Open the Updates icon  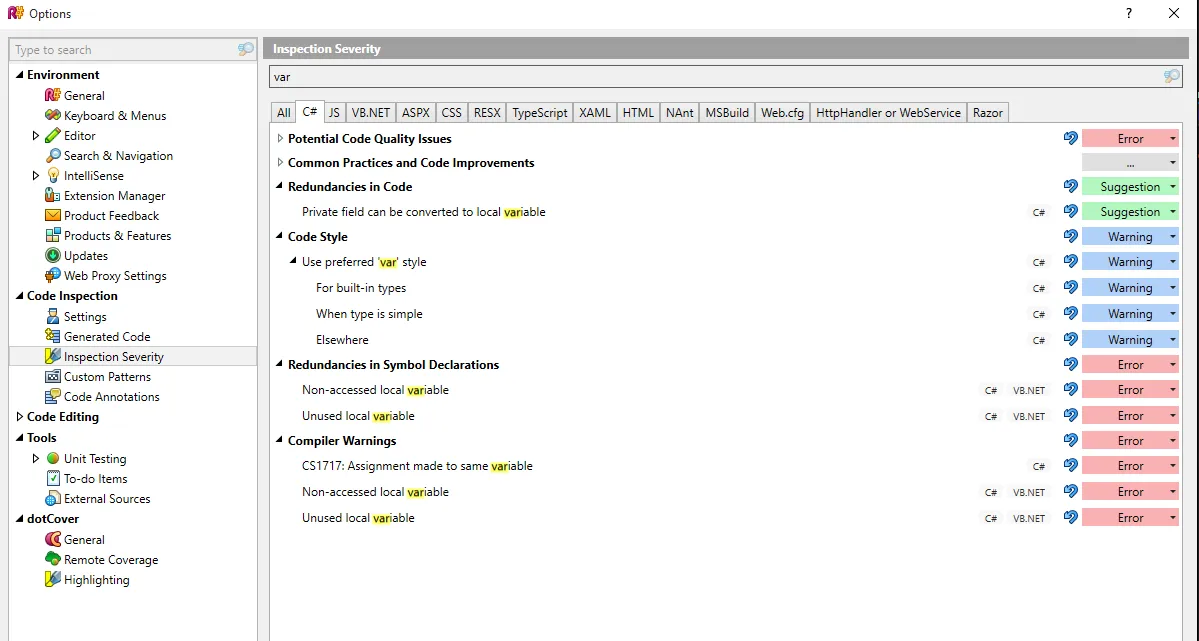point(53,255)
